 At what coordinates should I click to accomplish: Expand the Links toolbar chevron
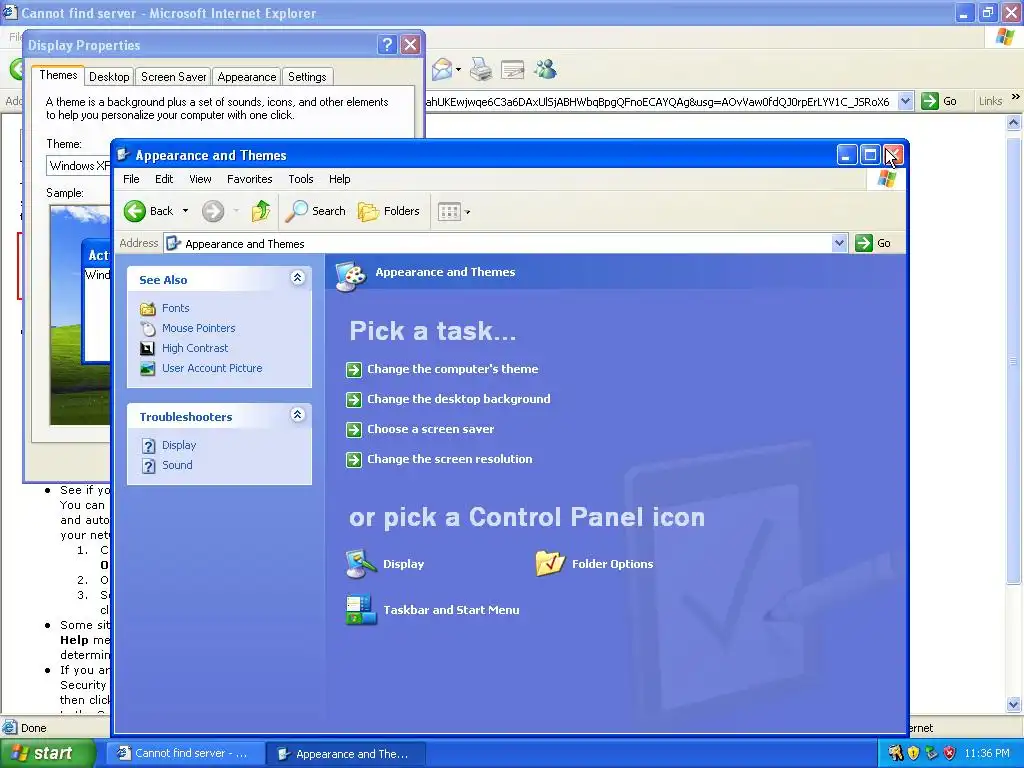(1015, 97)
